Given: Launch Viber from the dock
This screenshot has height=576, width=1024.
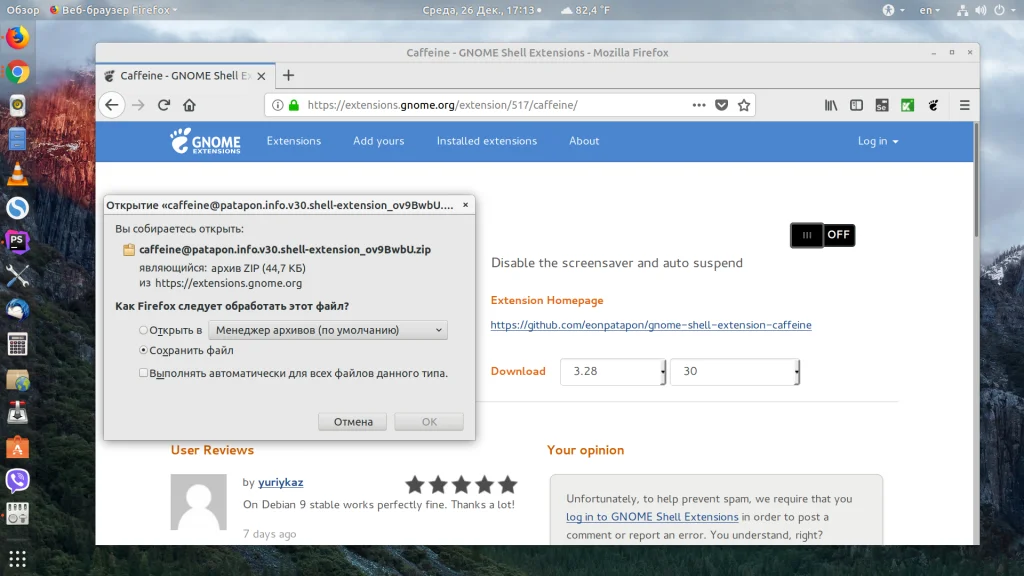Looking at the screenshot, I should [18, 481].
